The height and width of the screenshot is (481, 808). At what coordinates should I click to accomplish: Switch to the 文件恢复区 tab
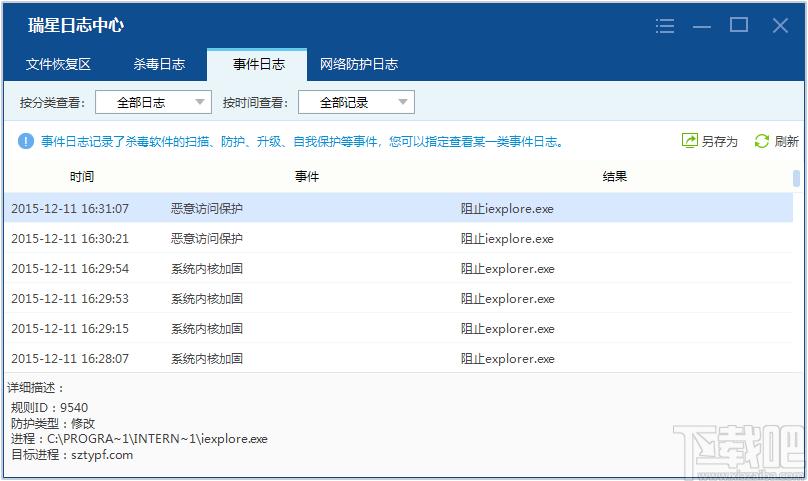pyautogui.click(x=58, y=64)
